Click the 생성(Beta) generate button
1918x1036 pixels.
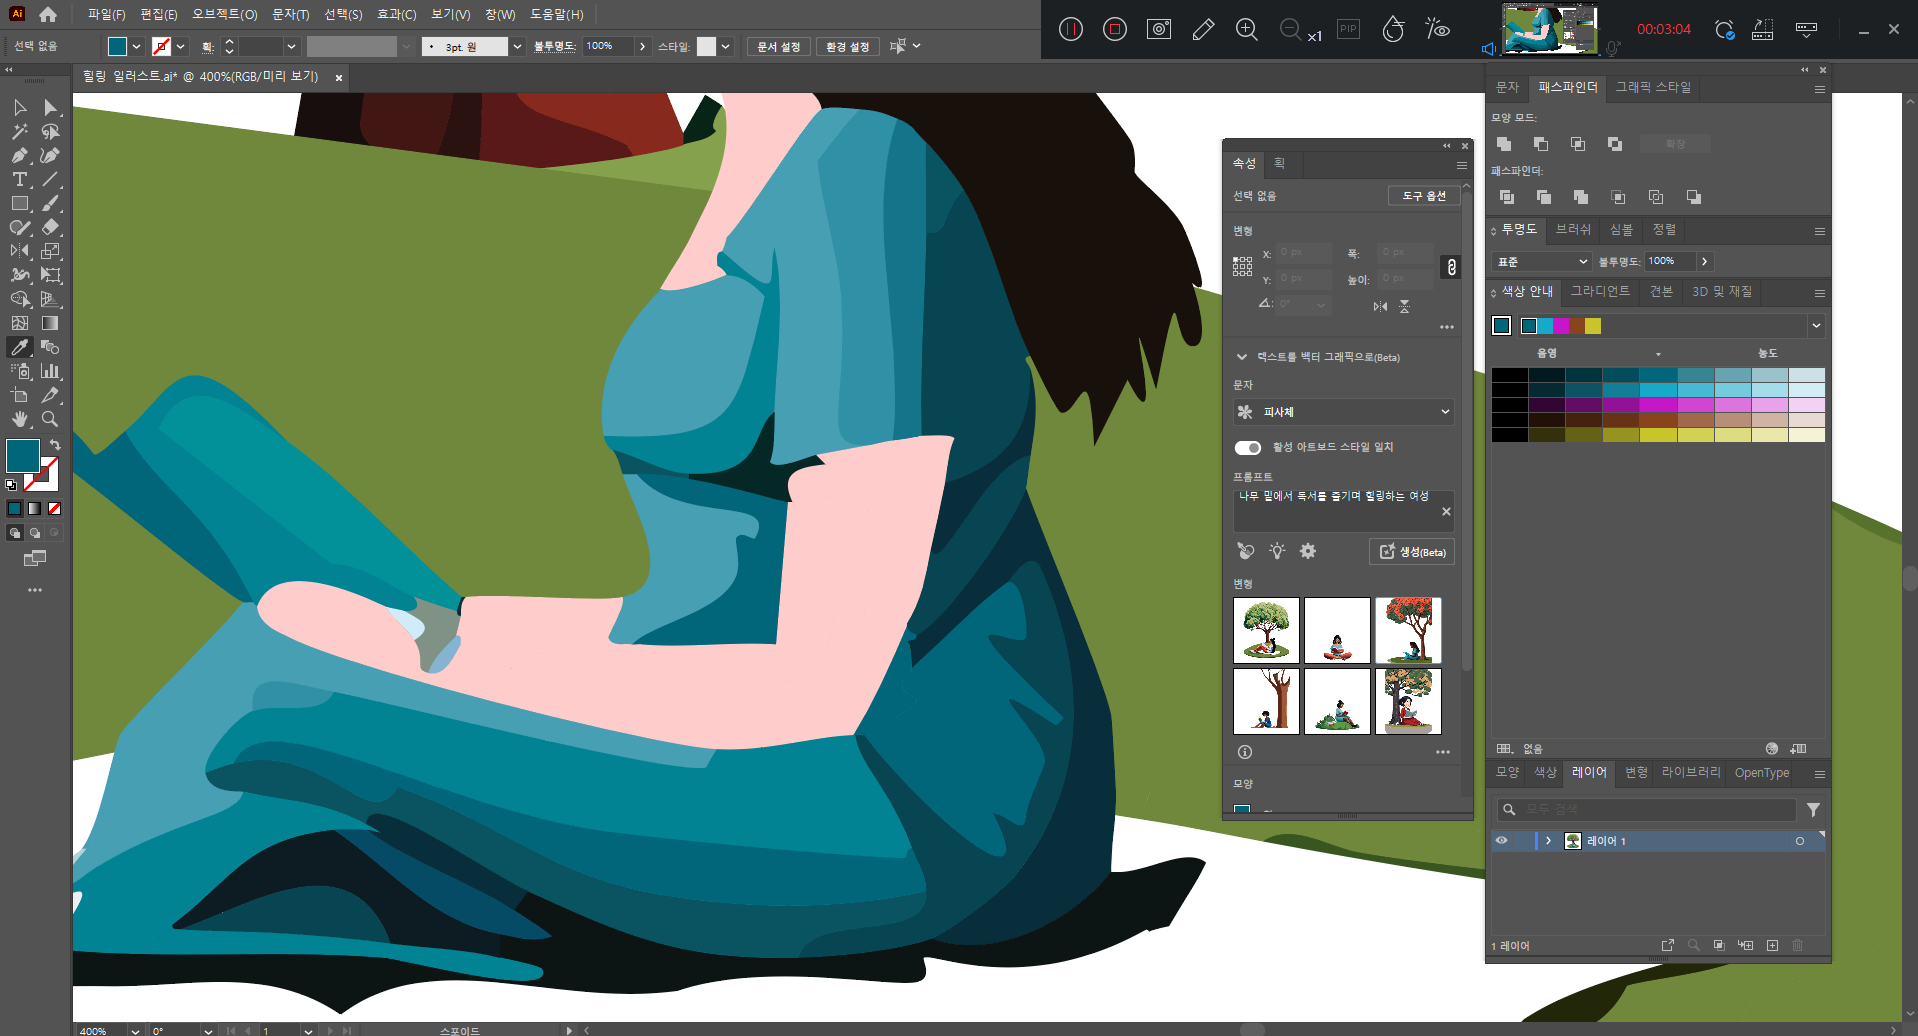click(x=1411, y=552)
